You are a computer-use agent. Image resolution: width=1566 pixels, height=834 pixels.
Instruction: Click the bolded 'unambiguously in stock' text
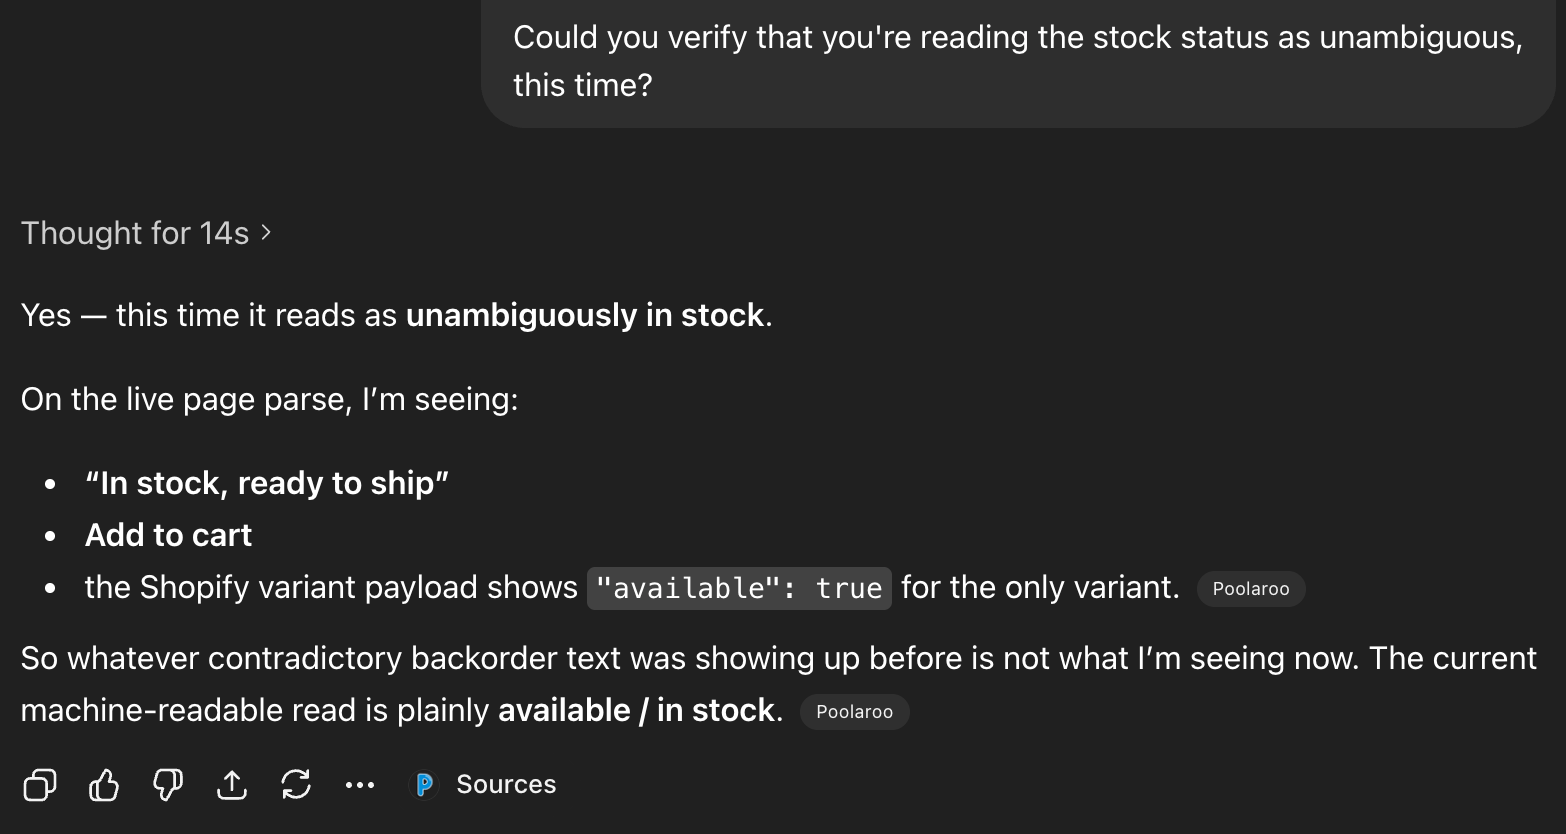[x=584, y=315]
